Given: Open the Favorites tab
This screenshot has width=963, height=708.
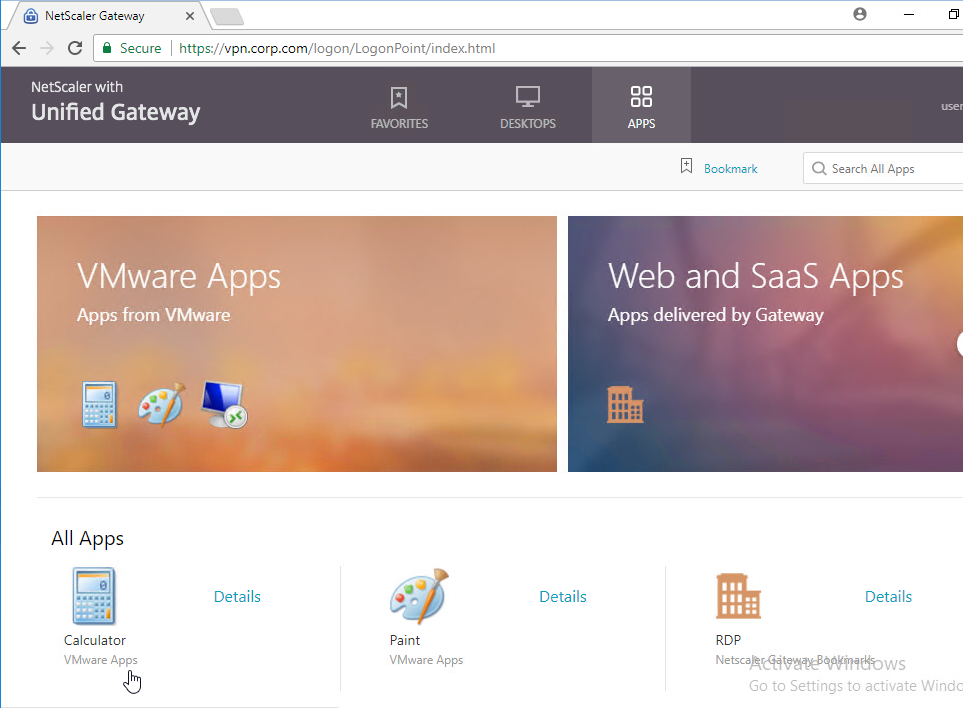Looking at the screenshot, I should coord(399,107).
